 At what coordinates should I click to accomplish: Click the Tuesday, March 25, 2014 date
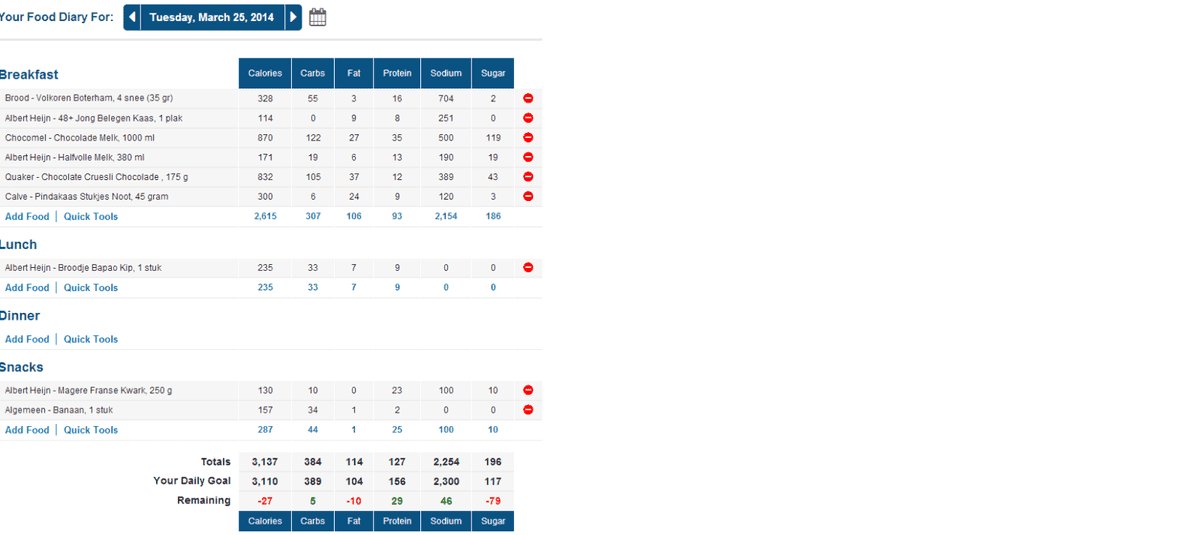[211, 17]
